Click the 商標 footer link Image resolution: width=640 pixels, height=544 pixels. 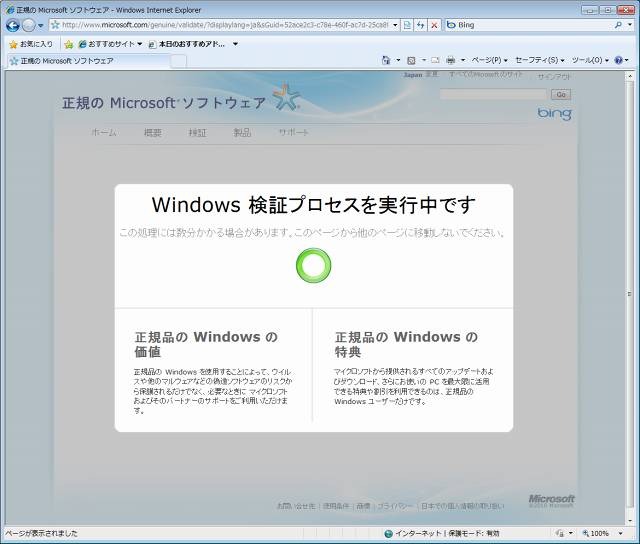(363, 506)
